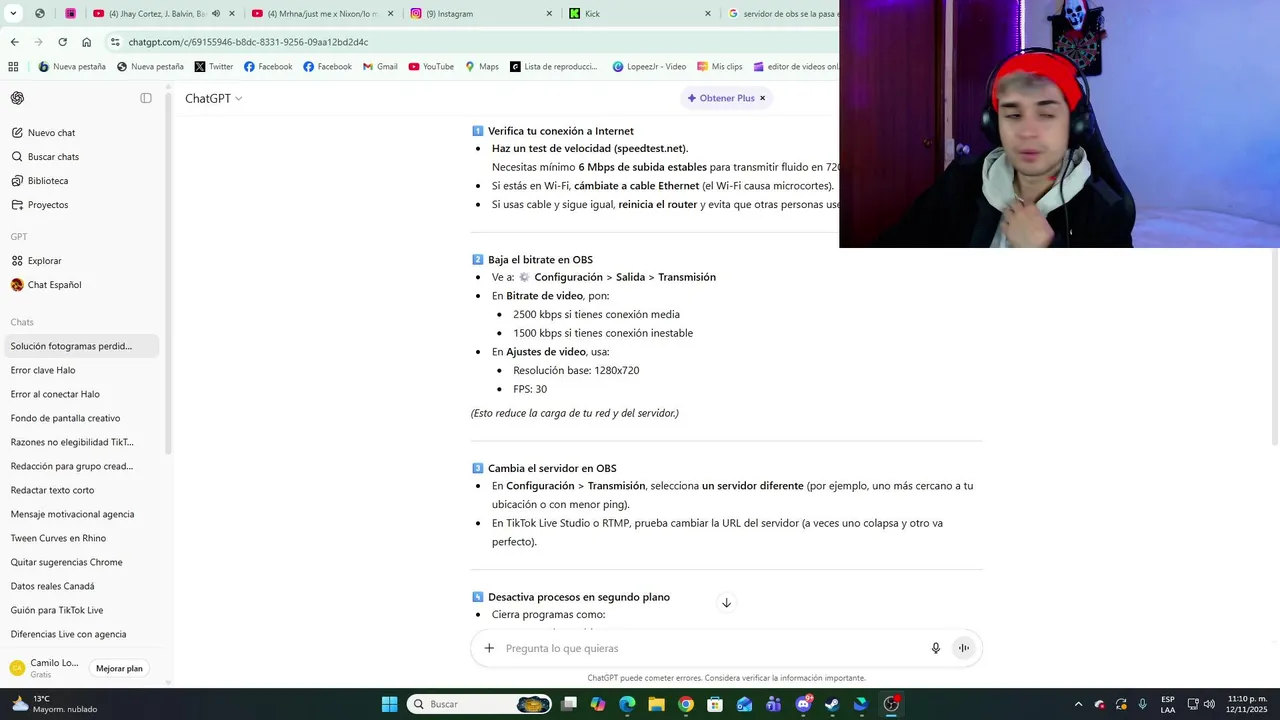View site information icon in address bar
Viewport: 1280px width, 720px height.
pyautogui.click(x=115, y=42)
